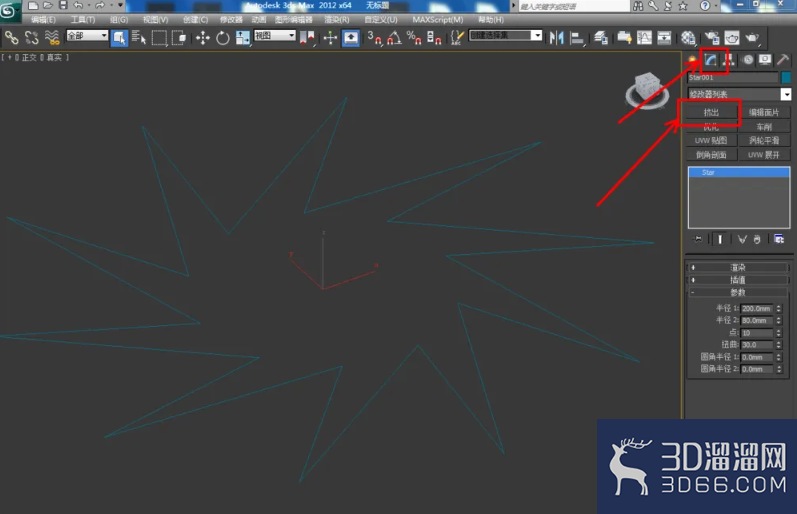Click the 车削 lathe modifier button

click(x=764, y=127)
